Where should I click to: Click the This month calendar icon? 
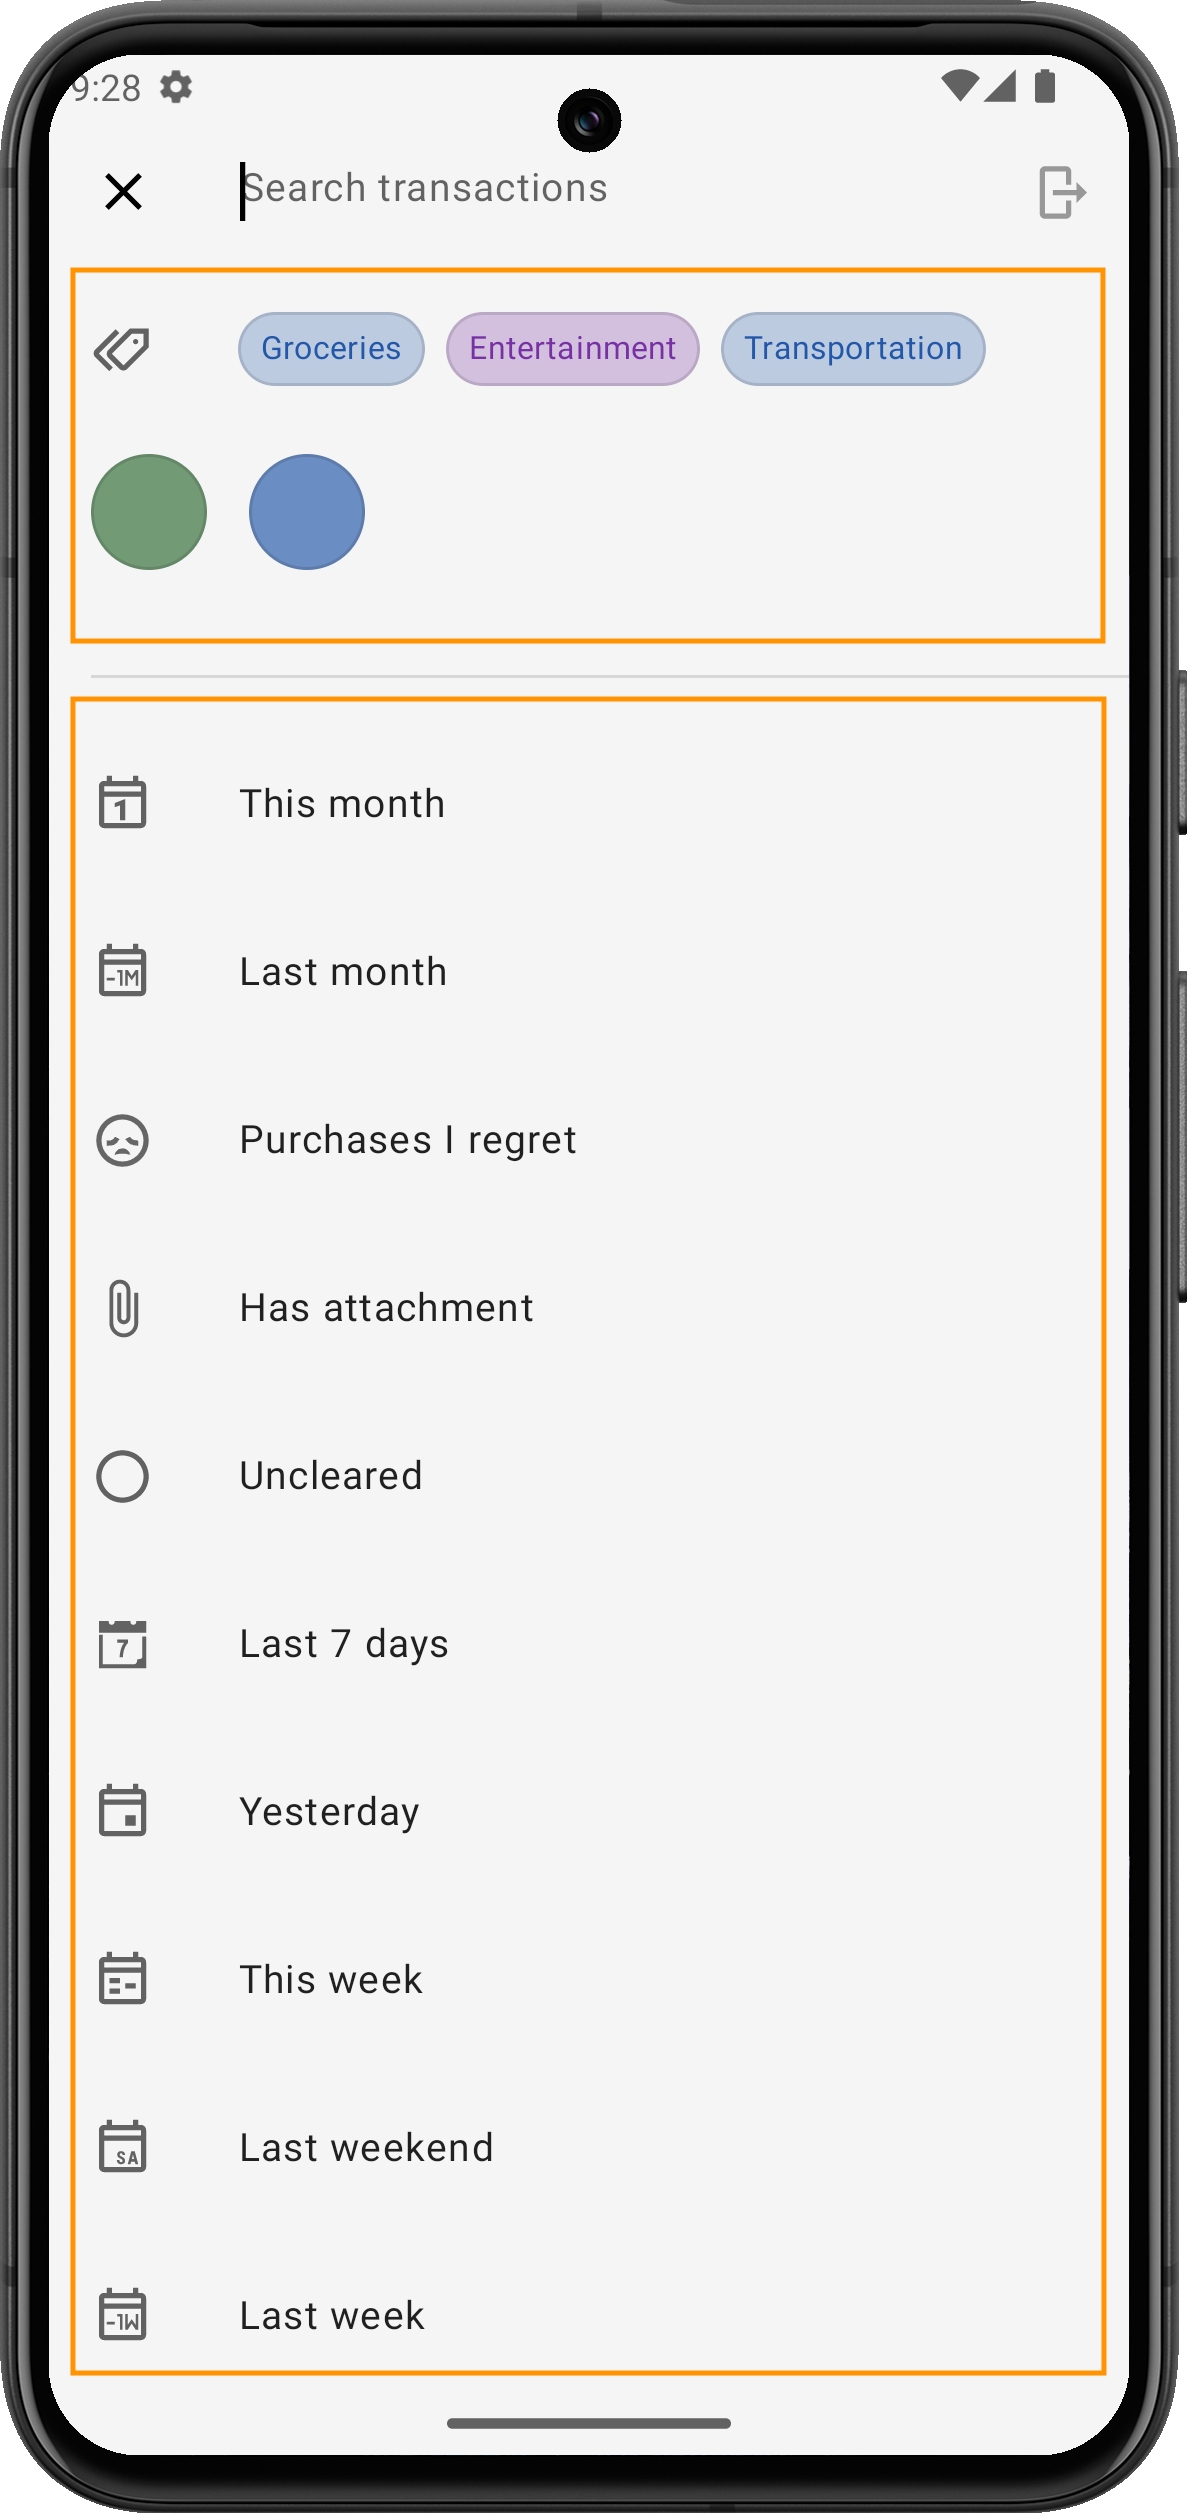123,803
